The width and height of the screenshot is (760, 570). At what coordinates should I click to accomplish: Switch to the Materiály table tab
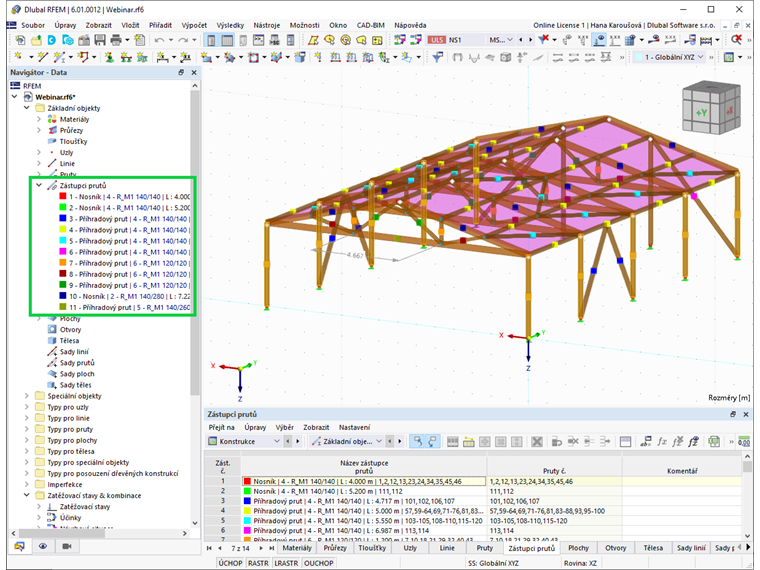(297, 548)
